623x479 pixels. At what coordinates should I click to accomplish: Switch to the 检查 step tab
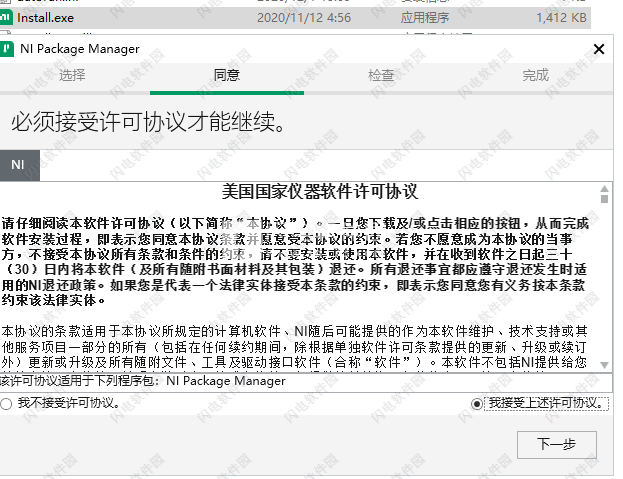point(381,75)
